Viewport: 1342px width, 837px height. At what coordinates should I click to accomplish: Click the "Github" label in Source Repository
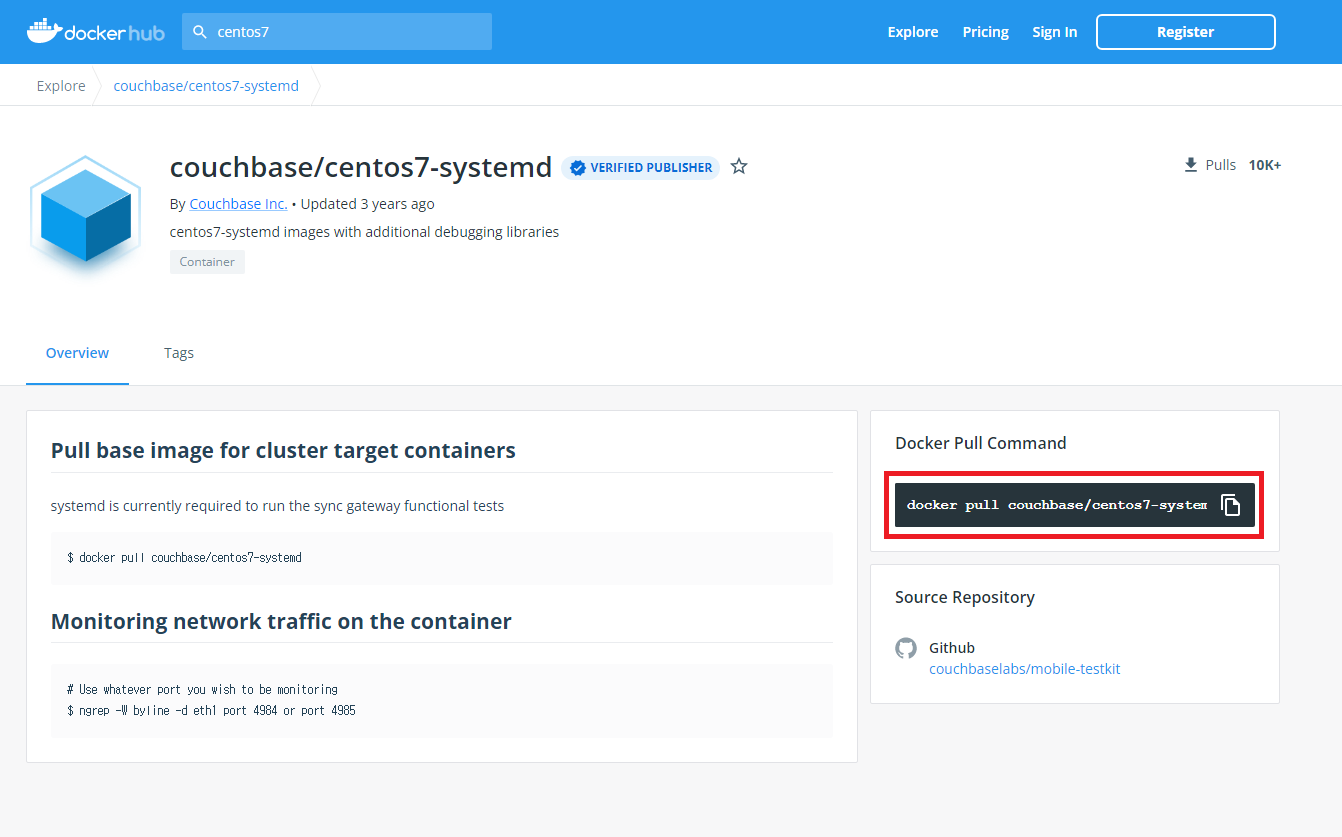click(x=952, y=648)
